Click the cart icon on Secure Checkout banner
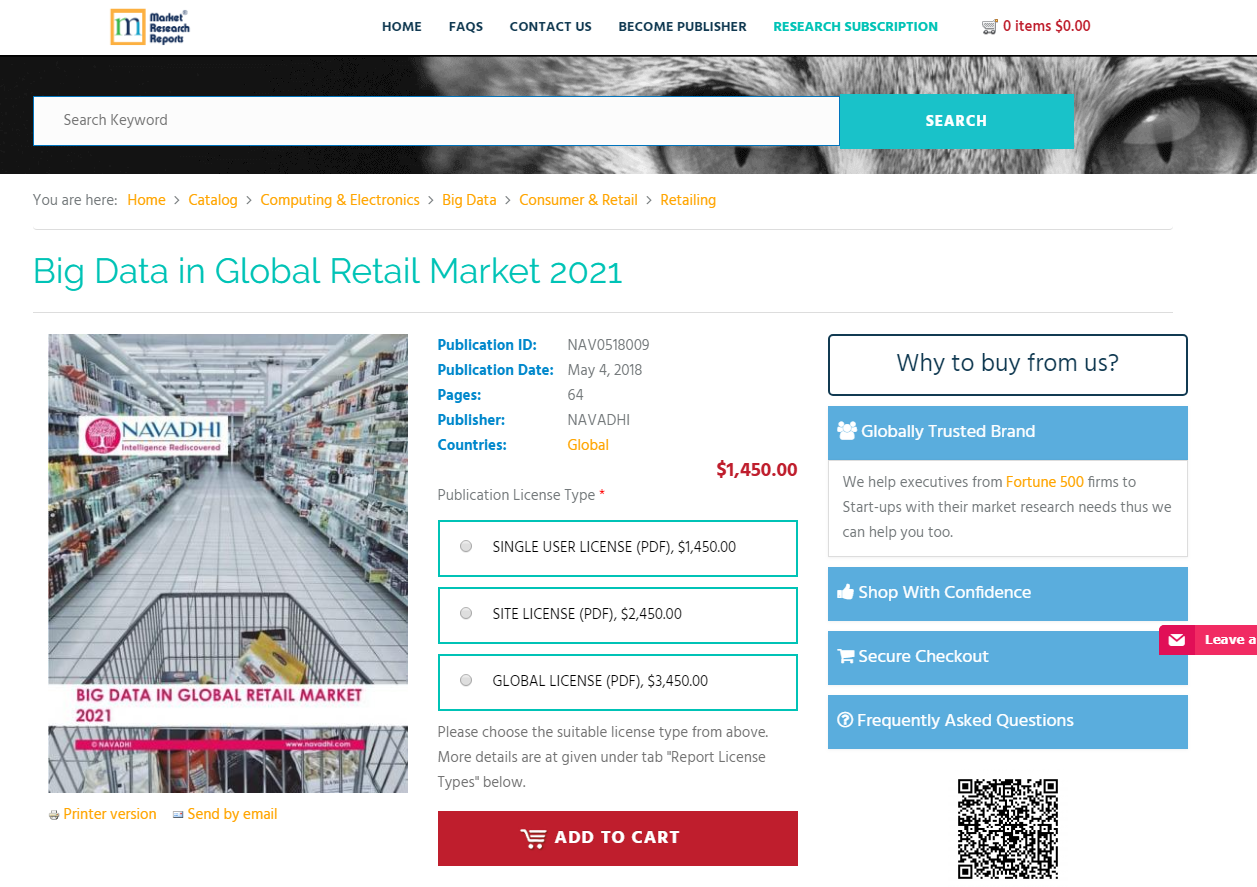 tap(847, 656)
